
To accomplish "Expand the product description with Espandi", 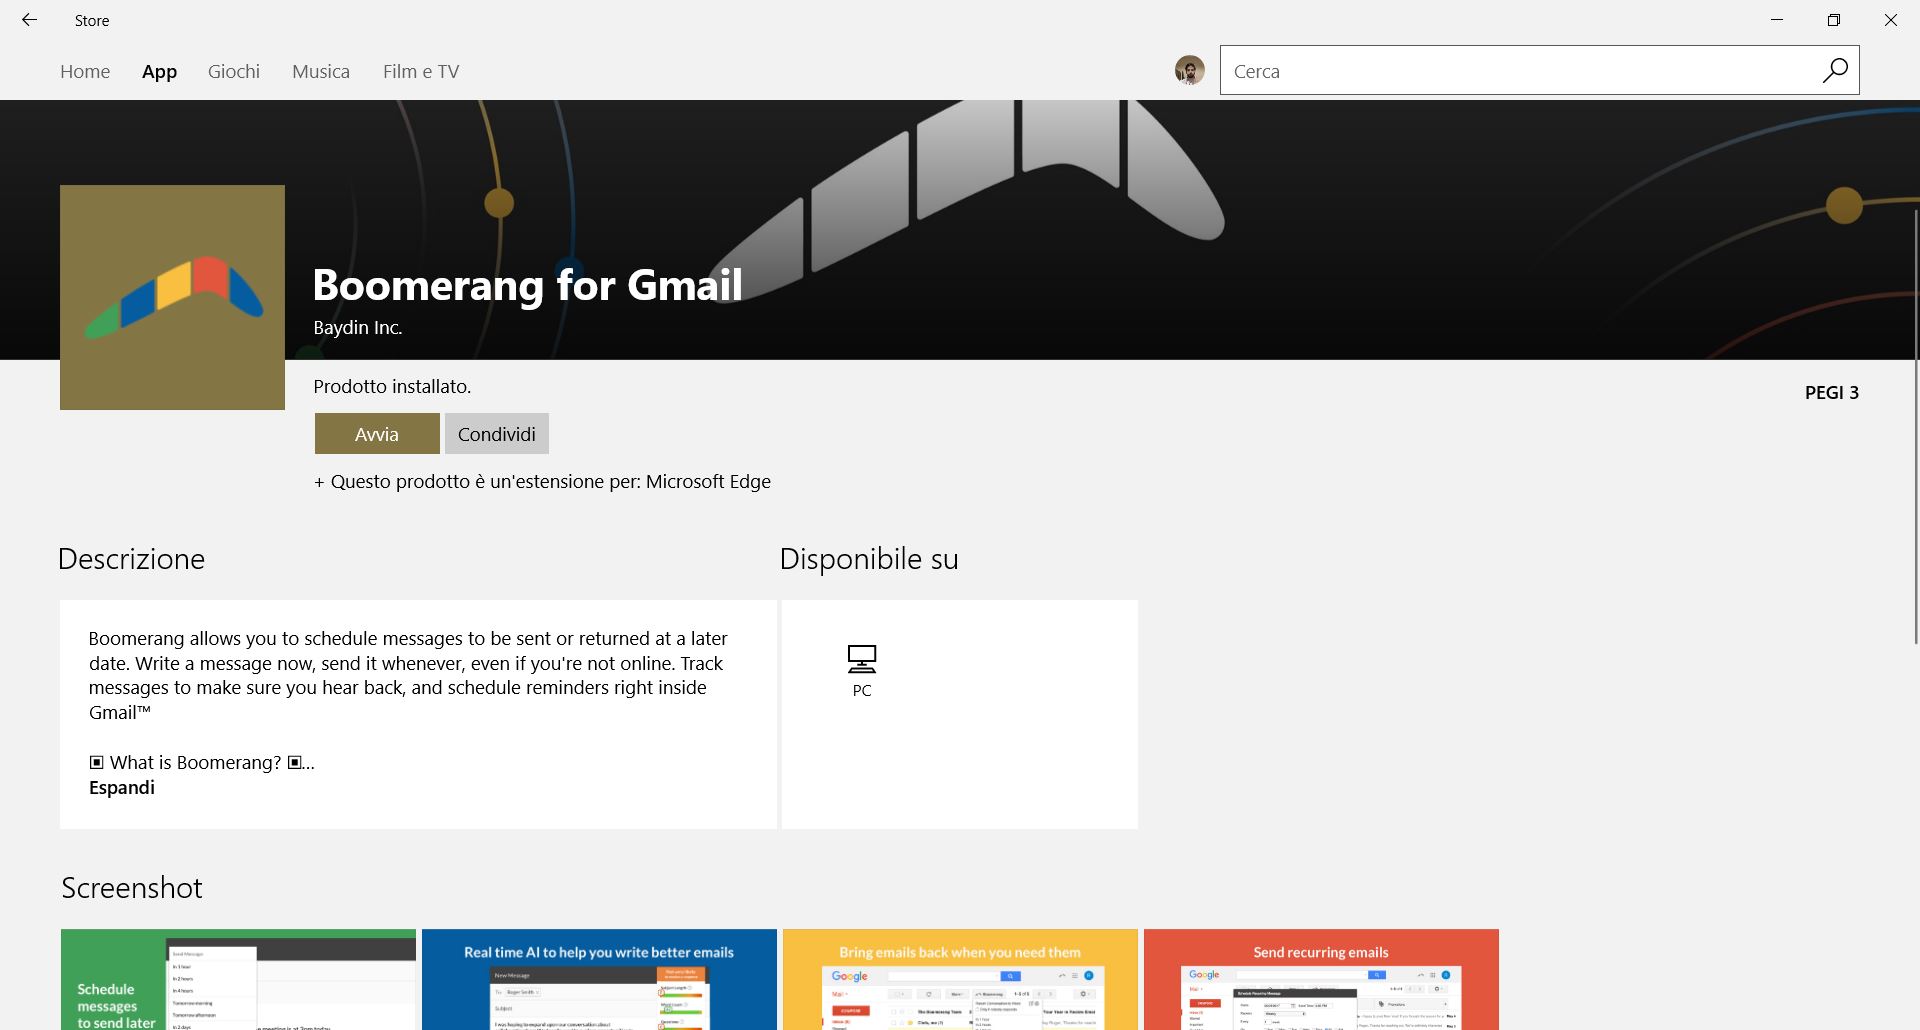I will pos(122,787).
